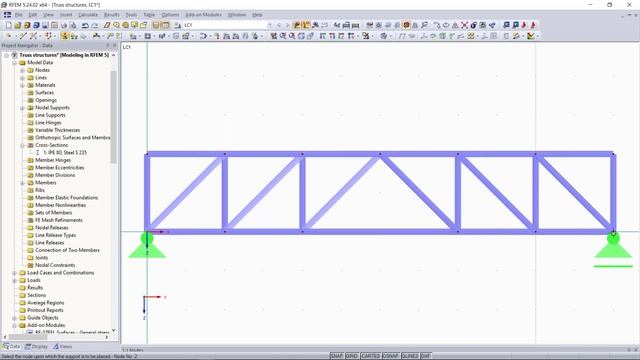
Task: Click the navigator scroll-down arrow
Action: [x=113, y=330]
